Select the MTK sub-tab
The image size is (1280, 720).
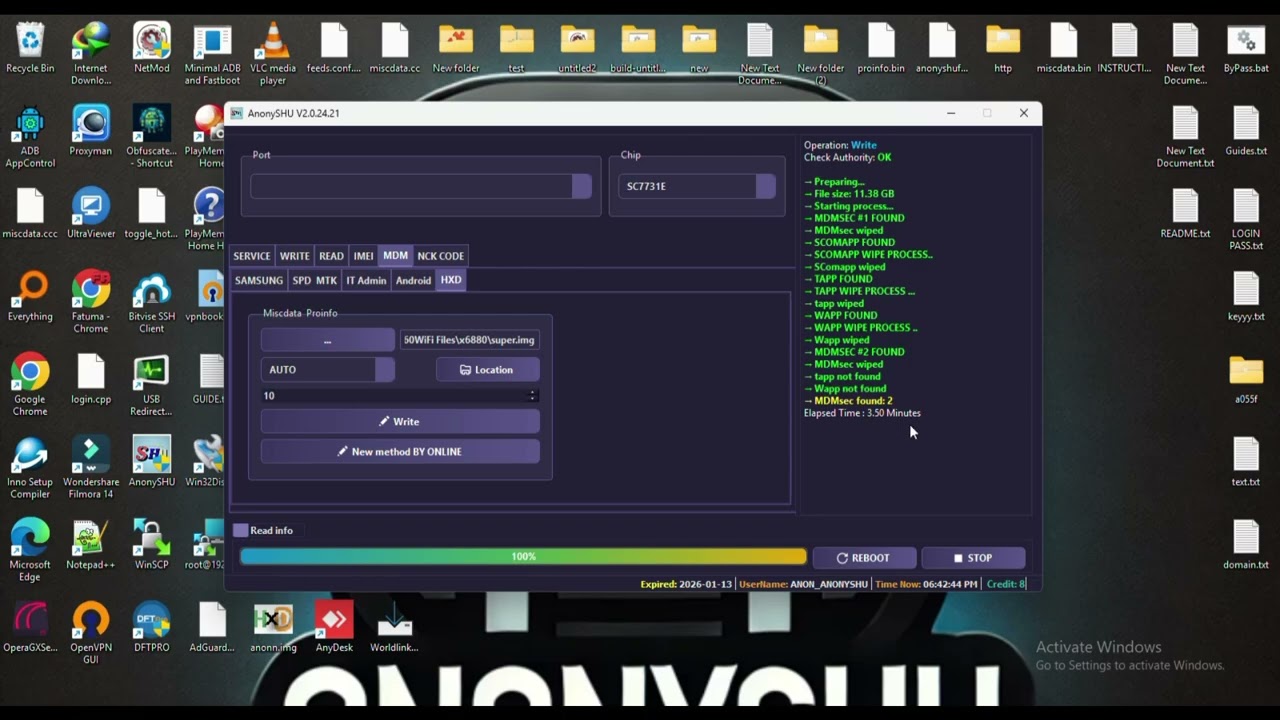pos(326,281)
